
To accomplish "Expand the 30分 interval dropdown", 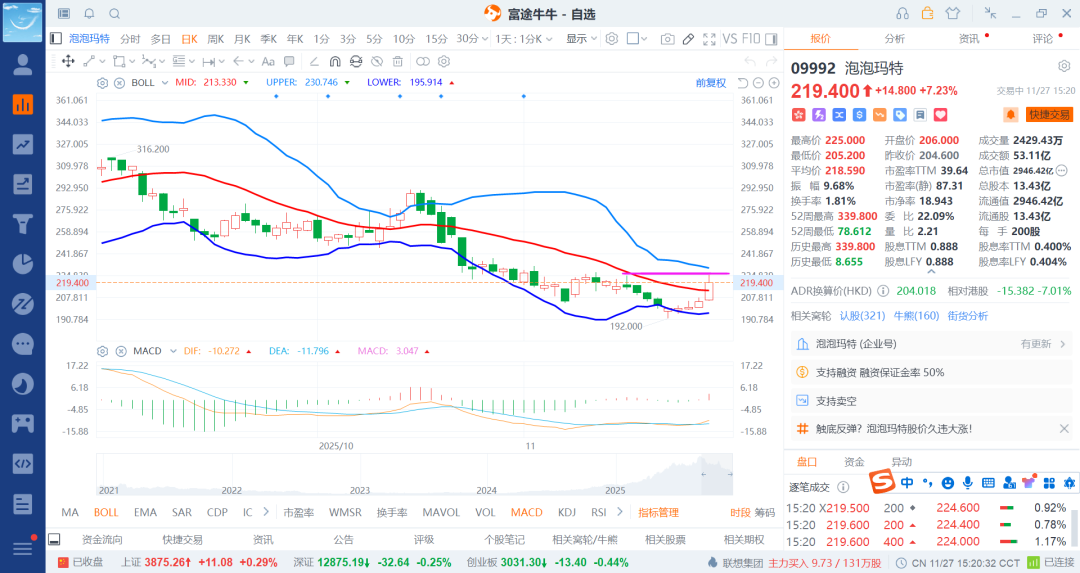I will 471,39.
